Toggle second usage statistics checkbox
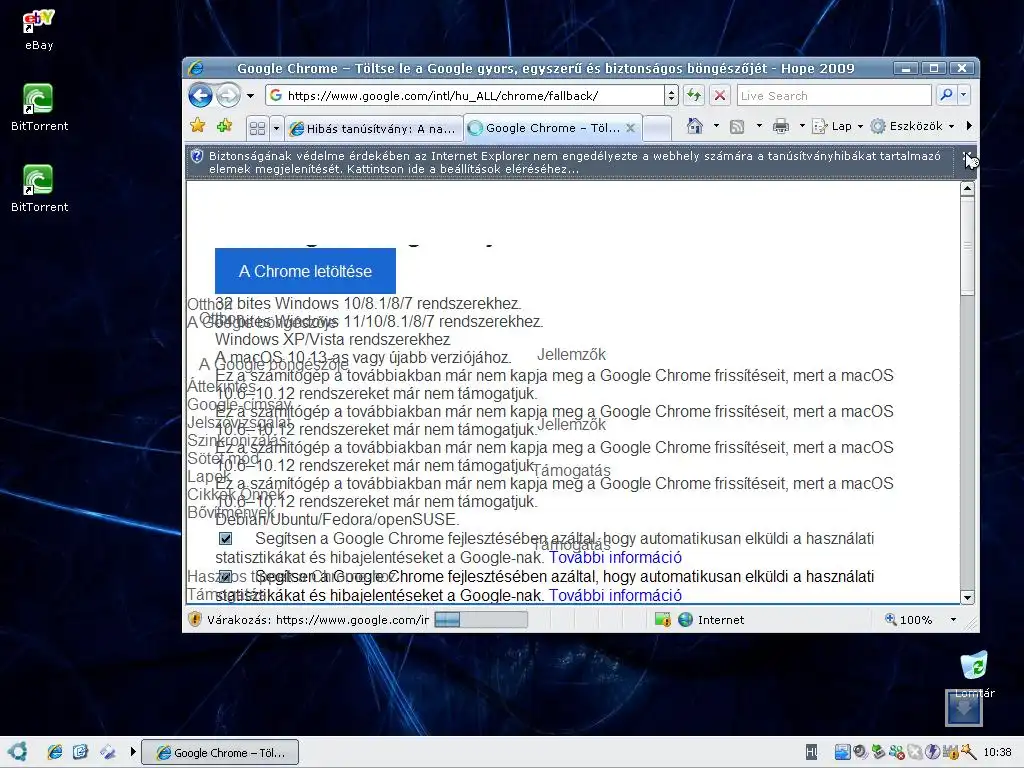The height and width of the screenshot is (768, 1024). 225,577
